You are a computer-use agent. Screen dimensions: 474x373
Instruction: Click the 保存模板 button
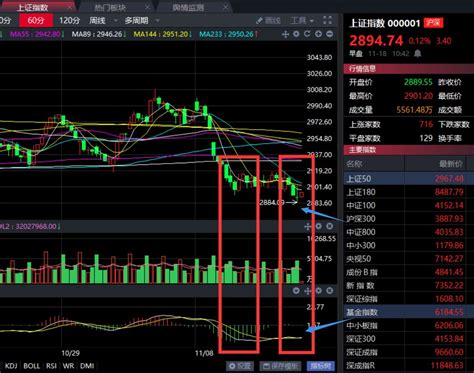(x=281, y=366)
